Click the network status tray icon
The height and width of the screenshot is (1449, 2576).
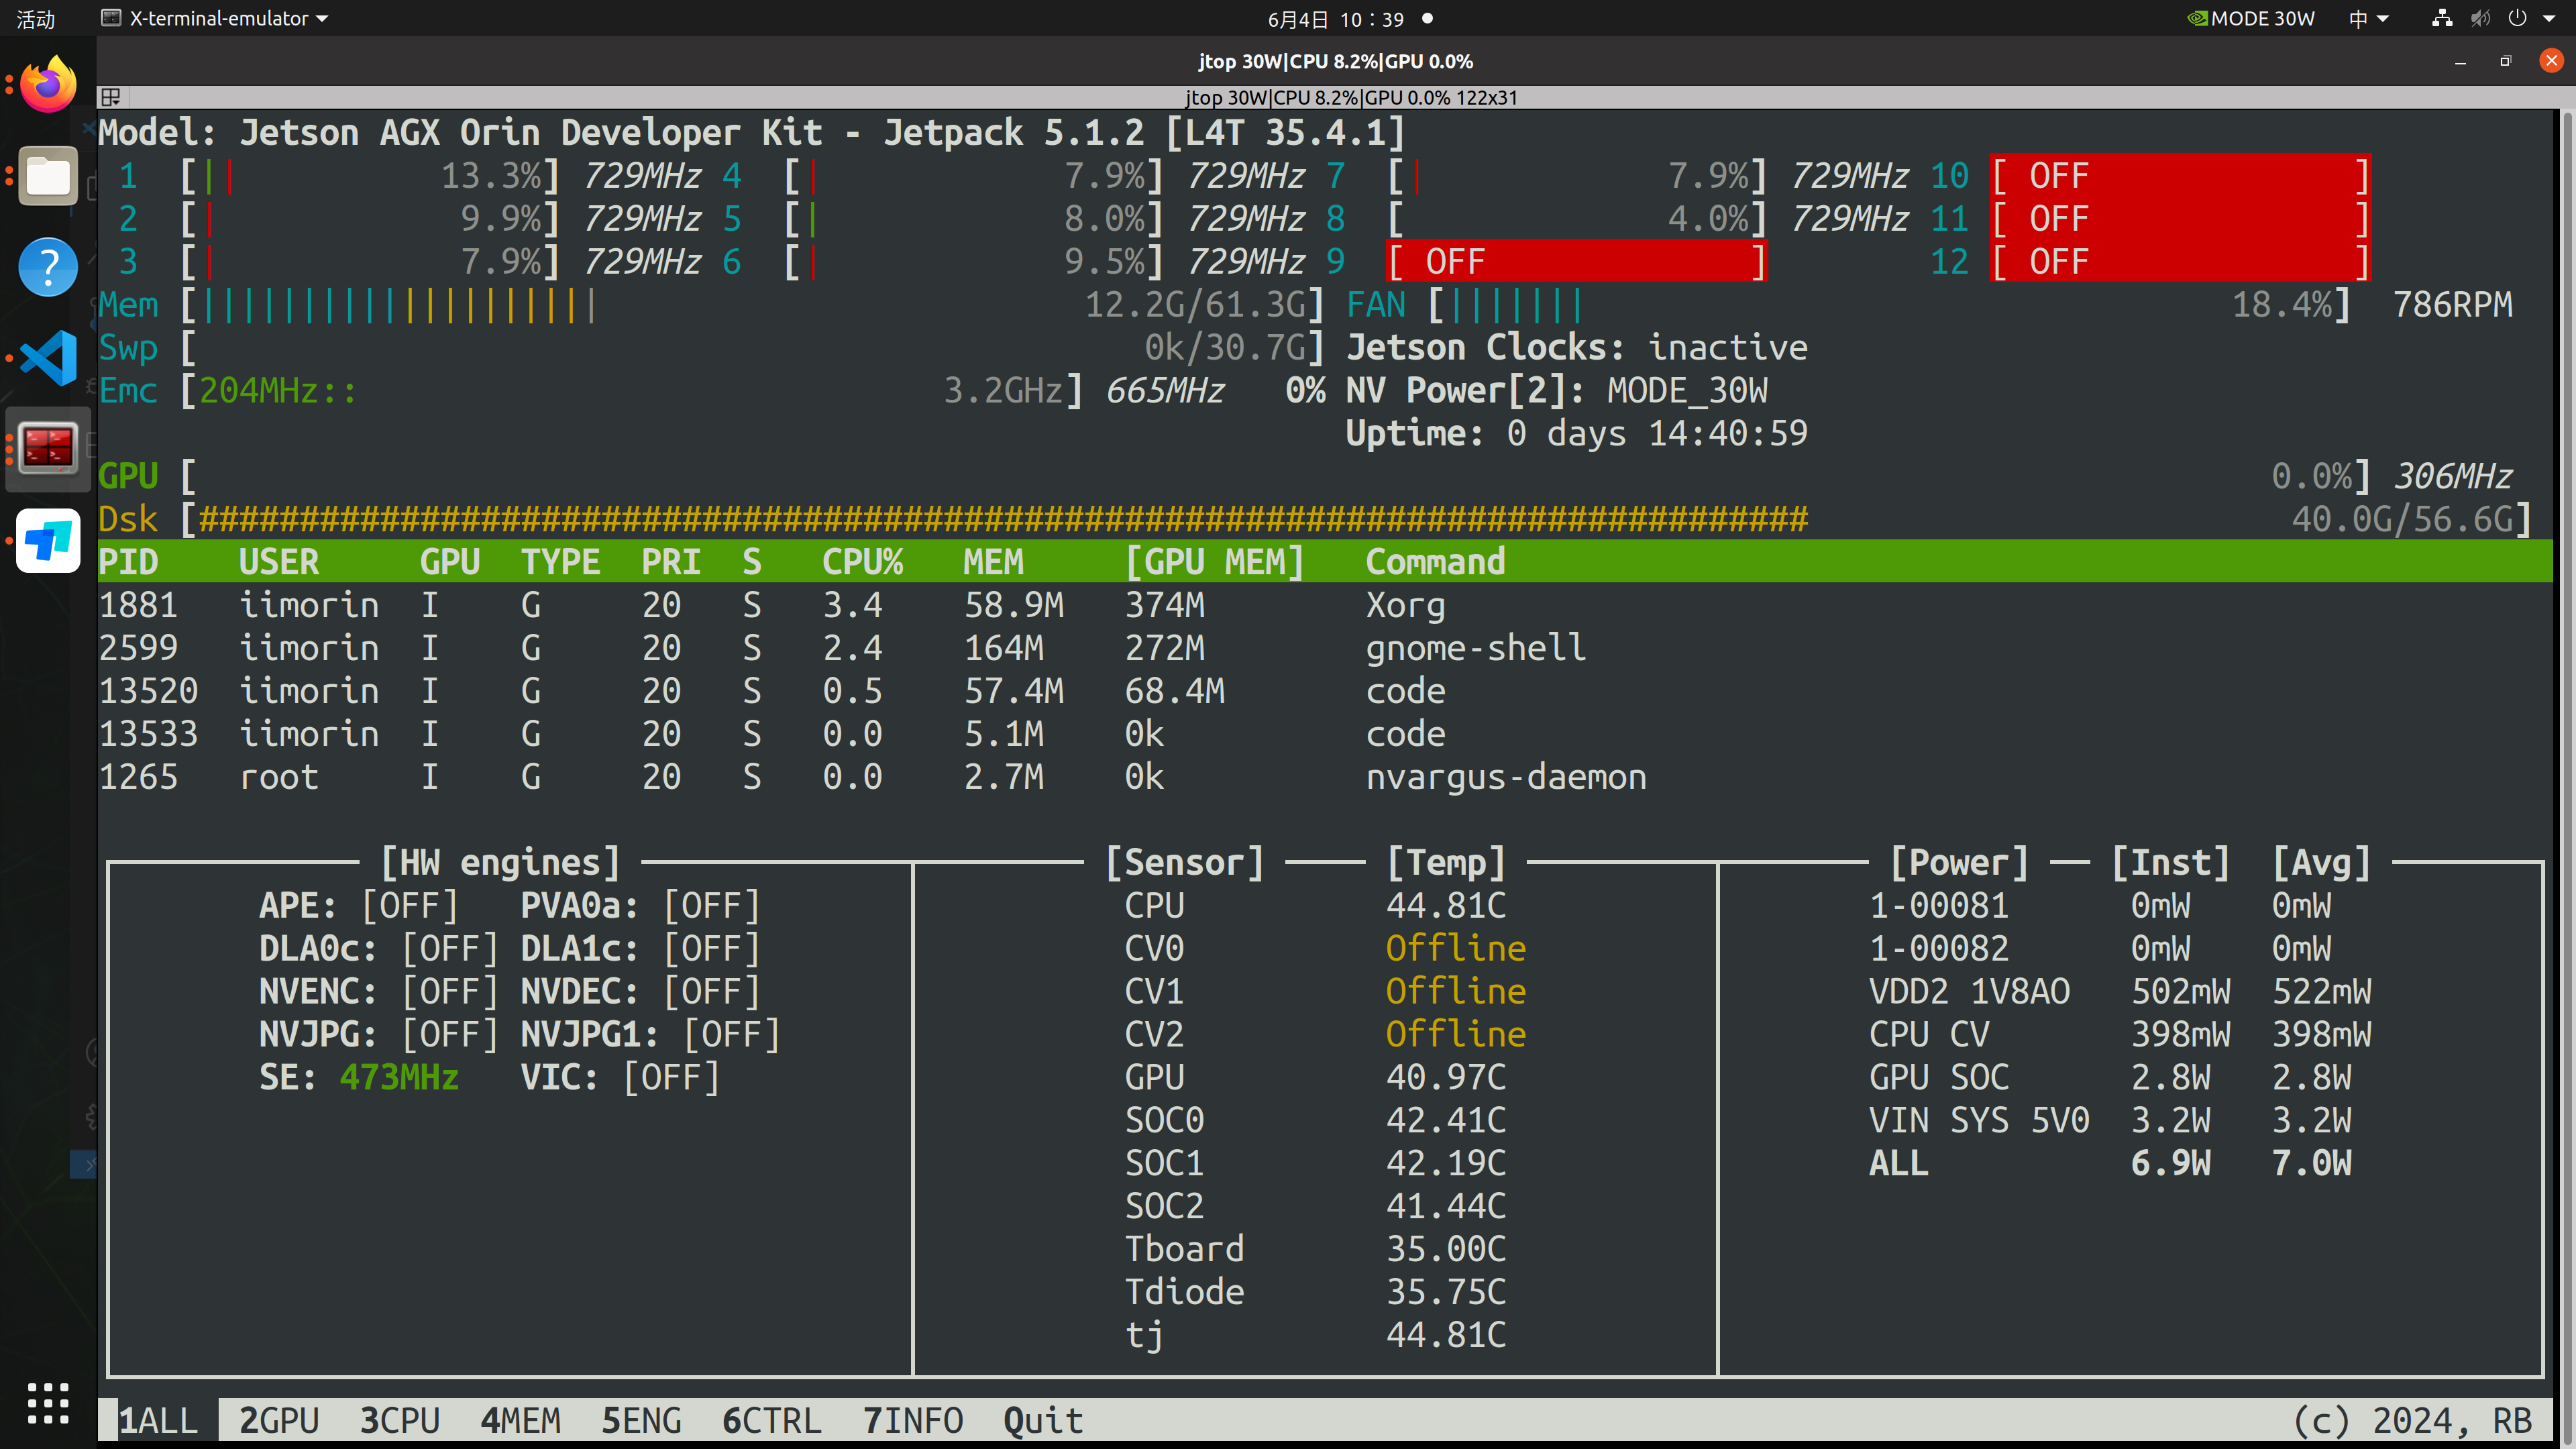[2442, 18]
